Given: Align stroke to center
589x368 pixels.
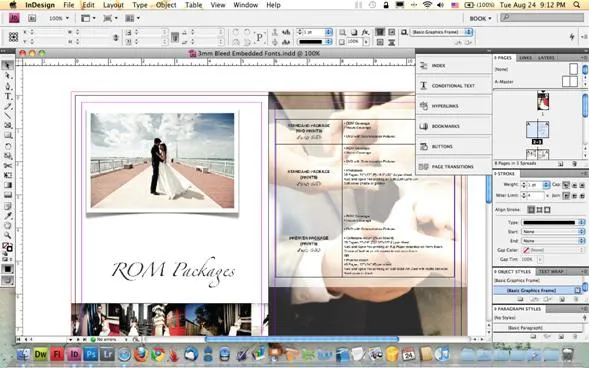Looking at the screenshot, I should point(531,210).
